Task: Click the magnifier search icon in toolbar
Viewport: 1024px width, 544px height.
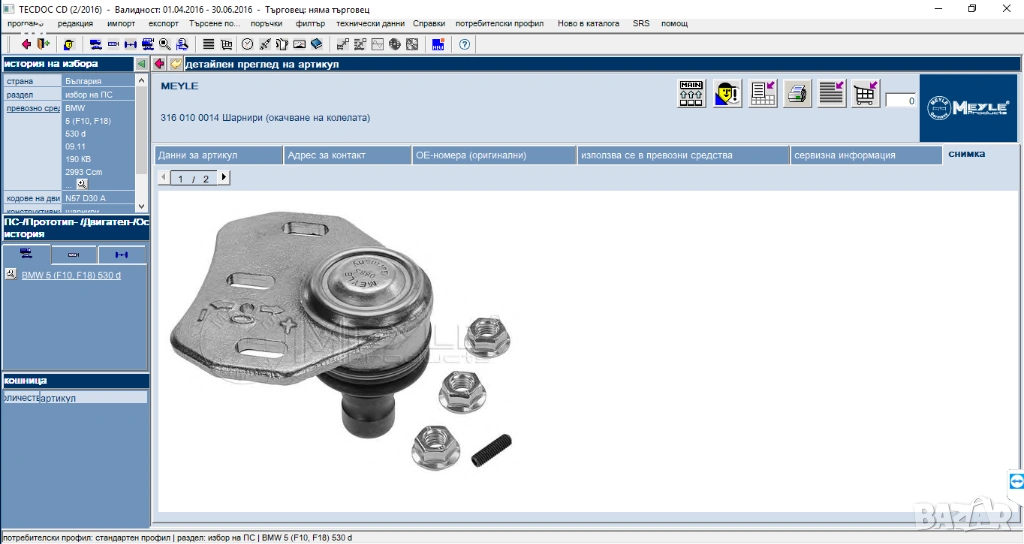Action: (x=164, y=44)
